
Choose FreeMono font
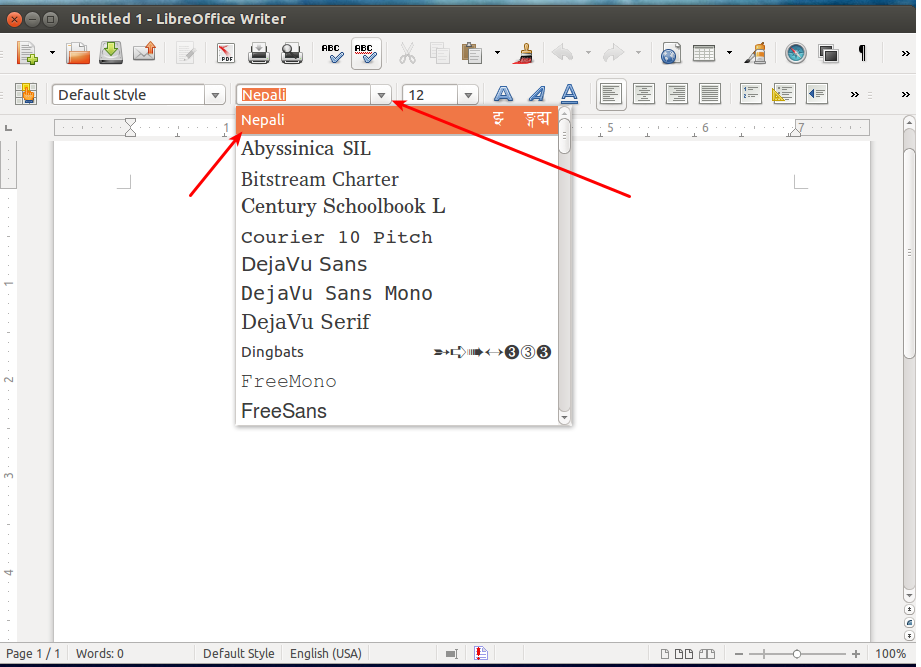(397, 381)
